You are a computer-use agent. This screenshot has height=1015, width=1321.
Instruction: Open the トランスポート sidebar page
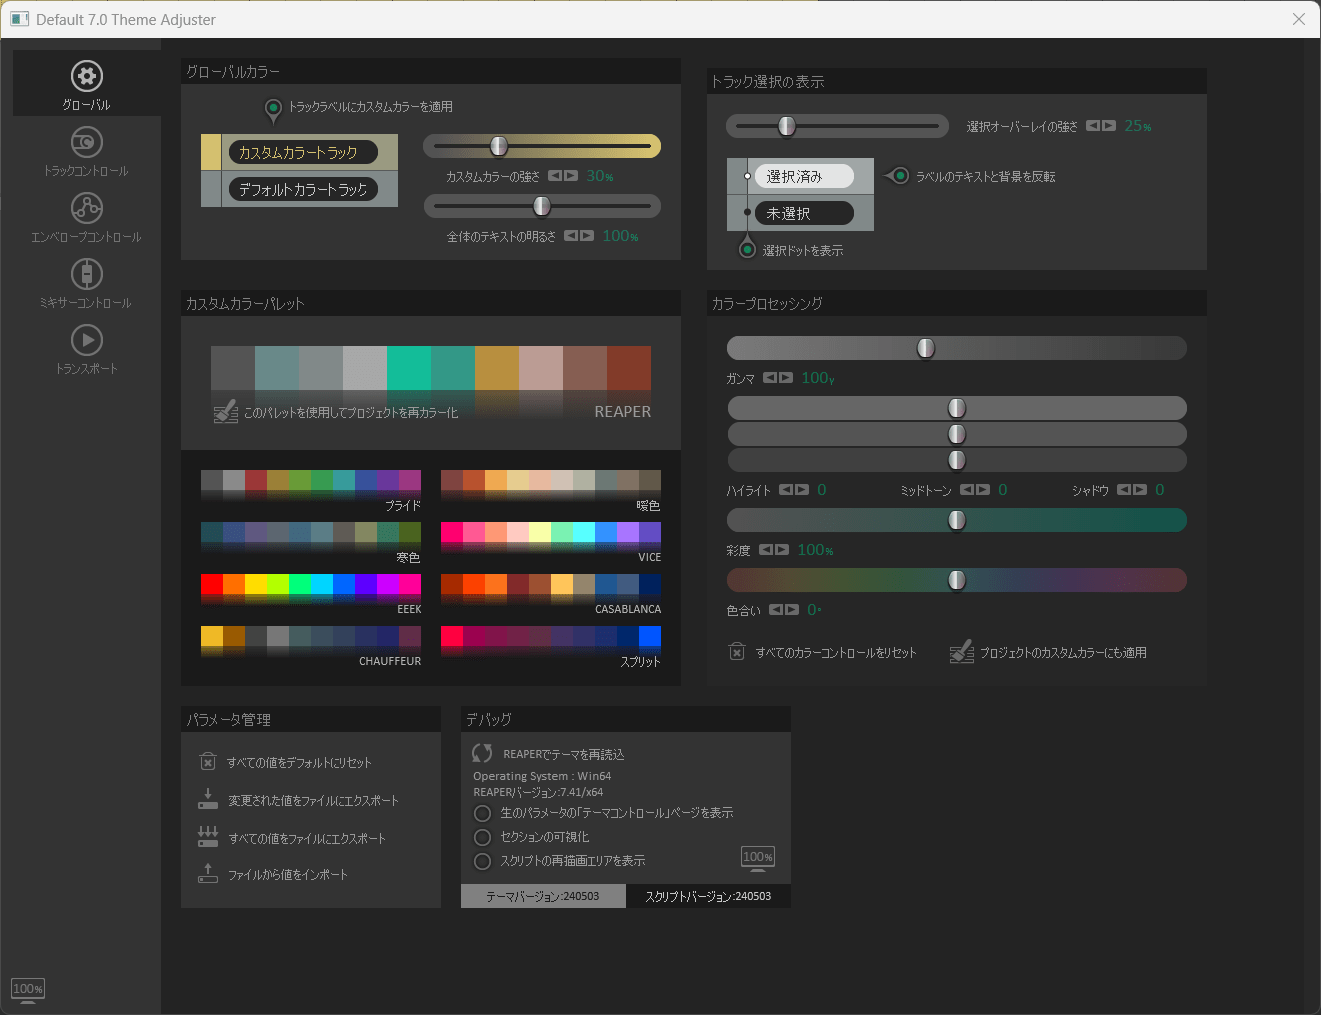pos(87,349)
